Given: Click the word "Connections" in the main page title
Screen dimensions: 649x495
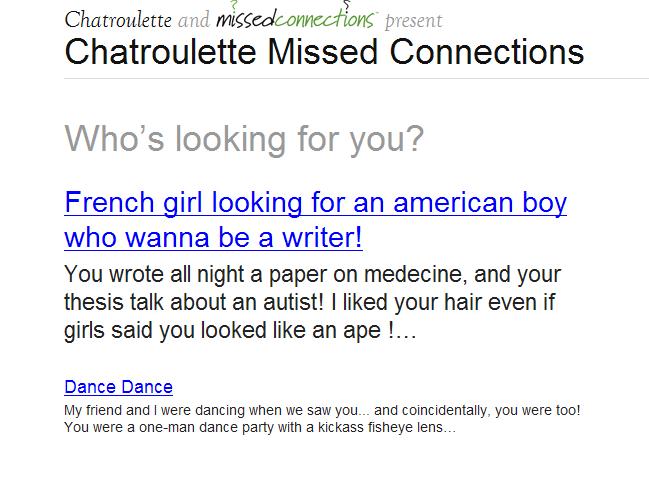Looking at the screenshot, I should pyautogui.click(x=487, y=52).
